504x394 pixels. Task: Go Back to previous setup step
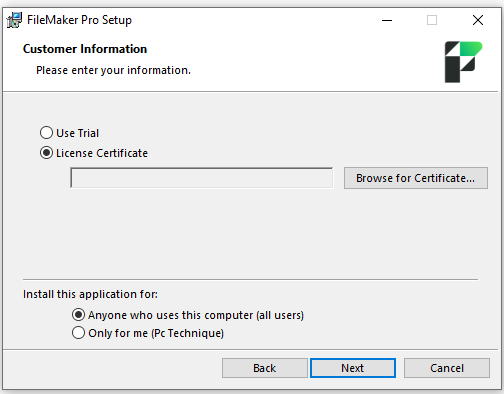[x=265, y=368]
